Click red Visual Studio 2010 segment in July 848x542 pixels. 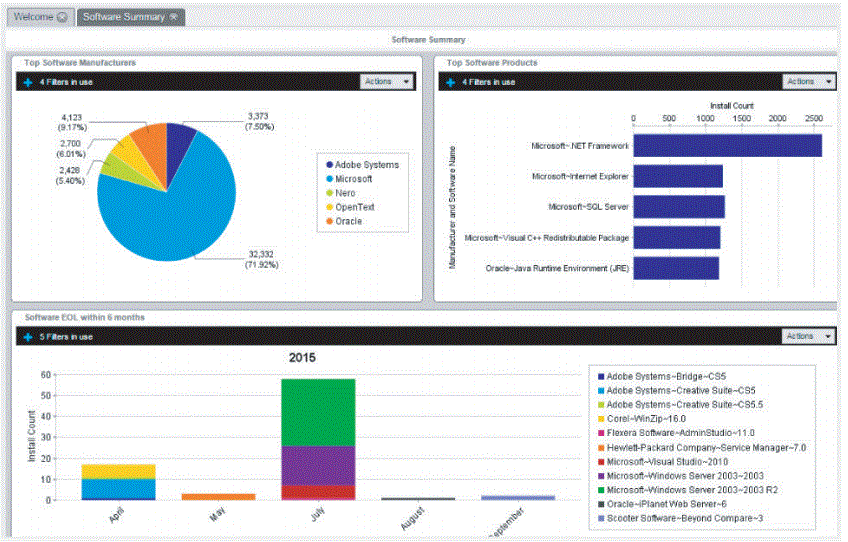pos(319,492)
